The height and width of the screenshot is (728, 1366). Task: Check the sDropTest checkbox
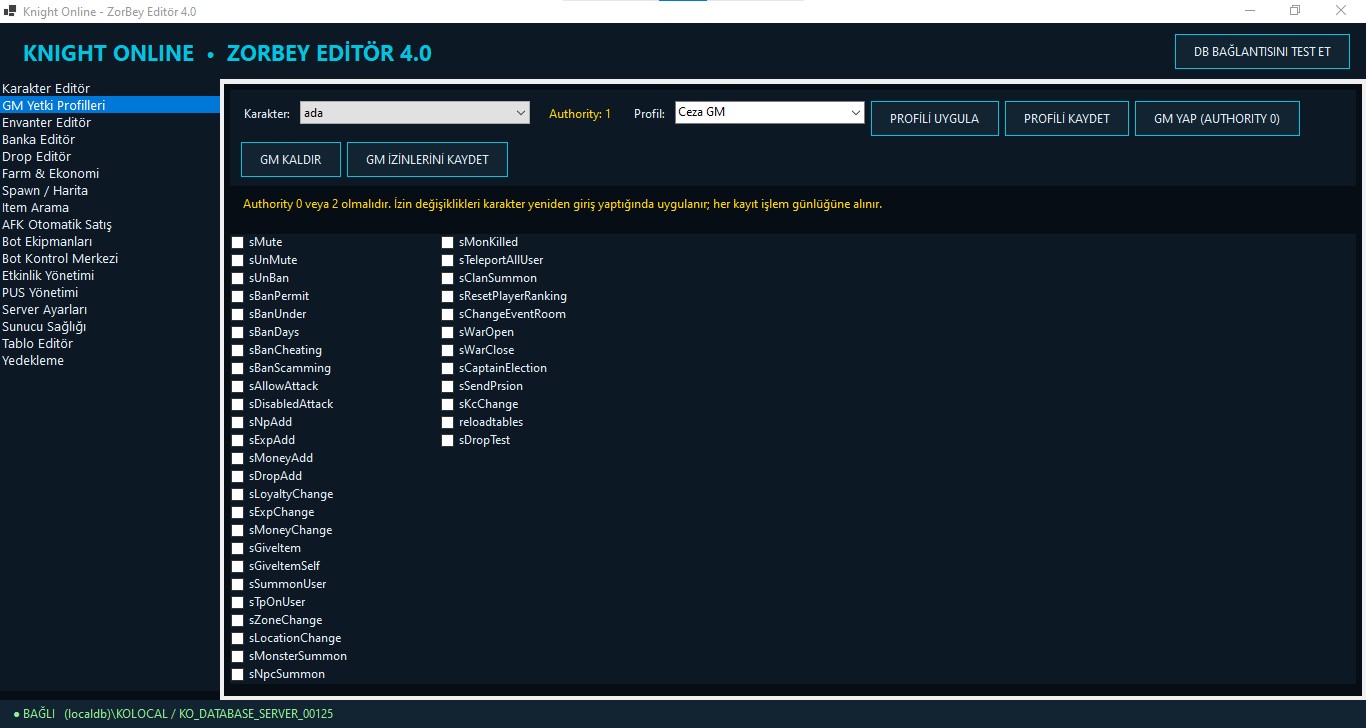(x=448, y=440)
